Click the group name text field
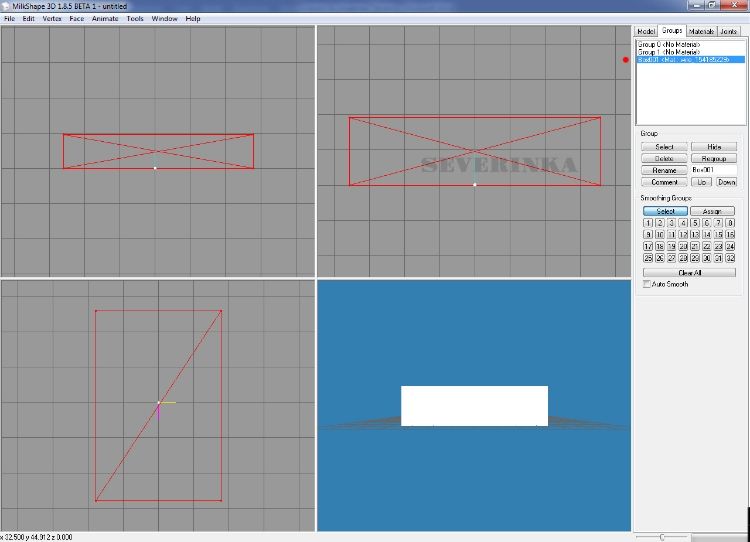This screenshot has width=750, height=542. click(x=713, y=170)
